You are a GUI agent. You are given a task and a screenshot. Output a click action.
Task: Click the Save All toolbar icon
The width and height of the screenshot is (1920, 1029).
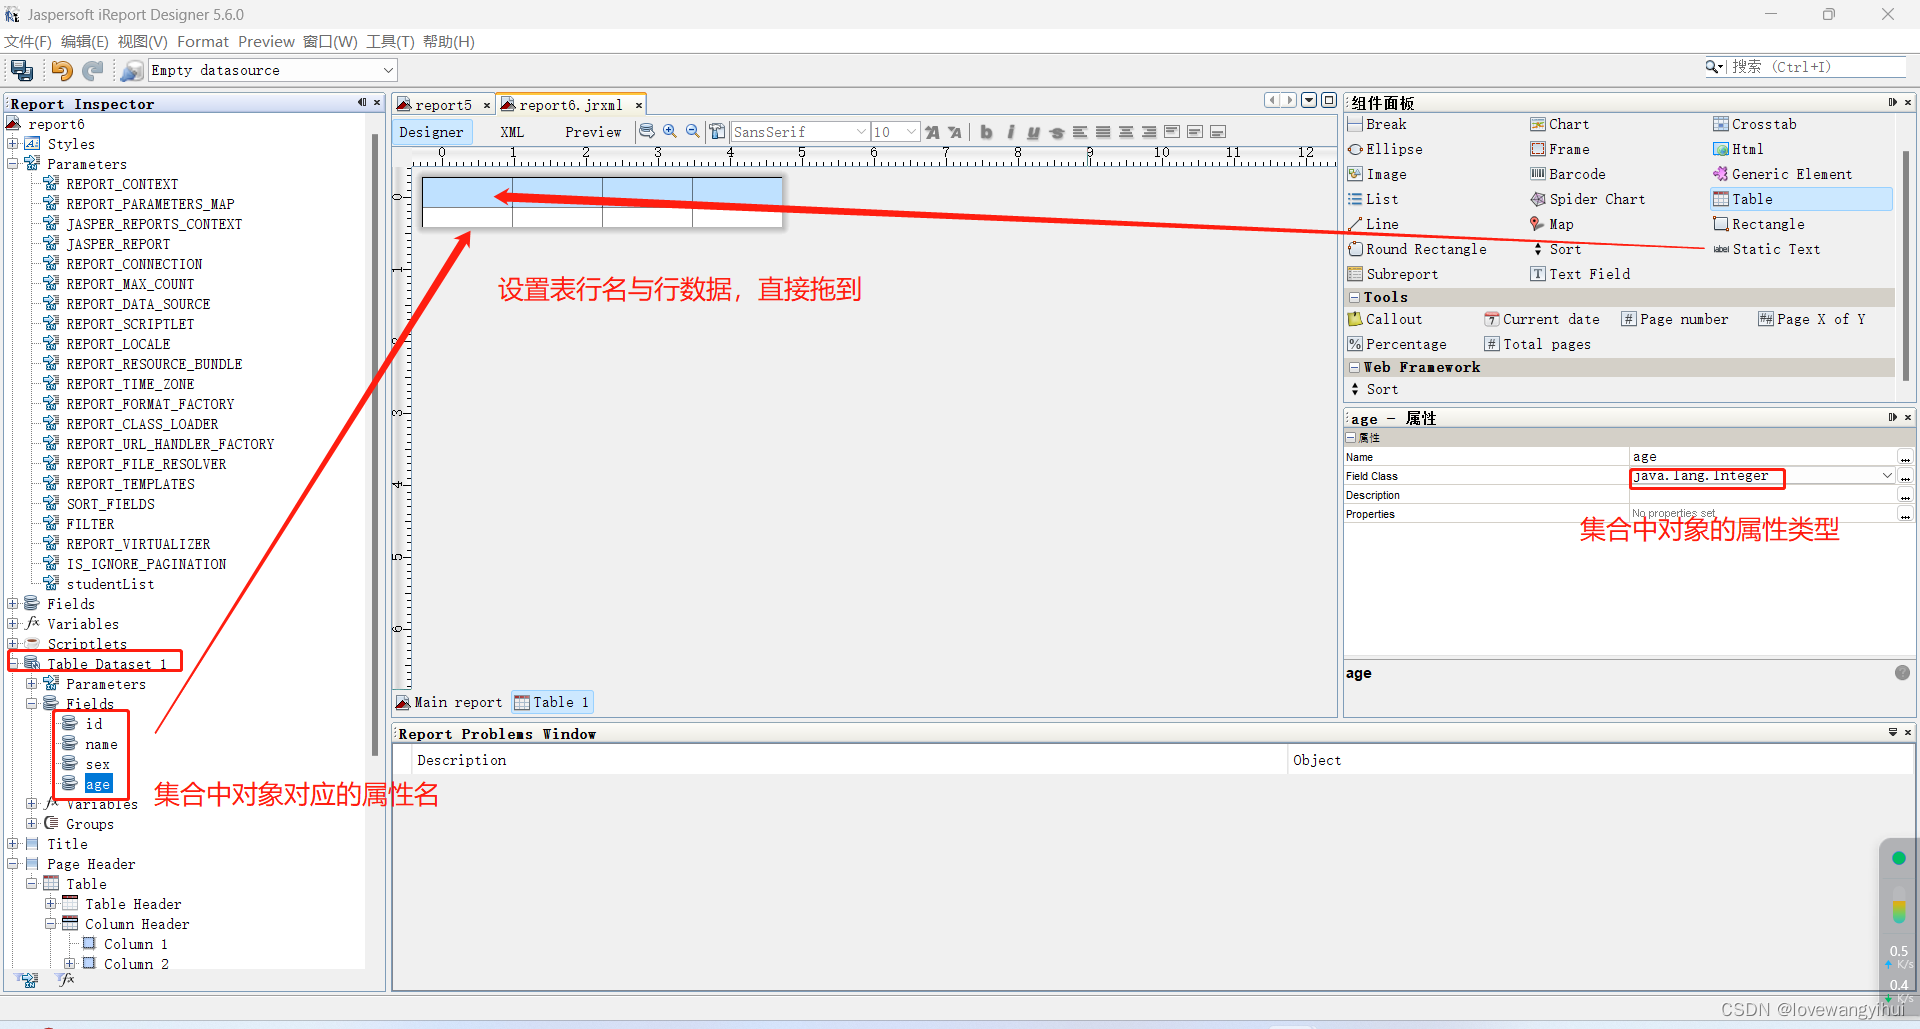click(x=22, y=70)
